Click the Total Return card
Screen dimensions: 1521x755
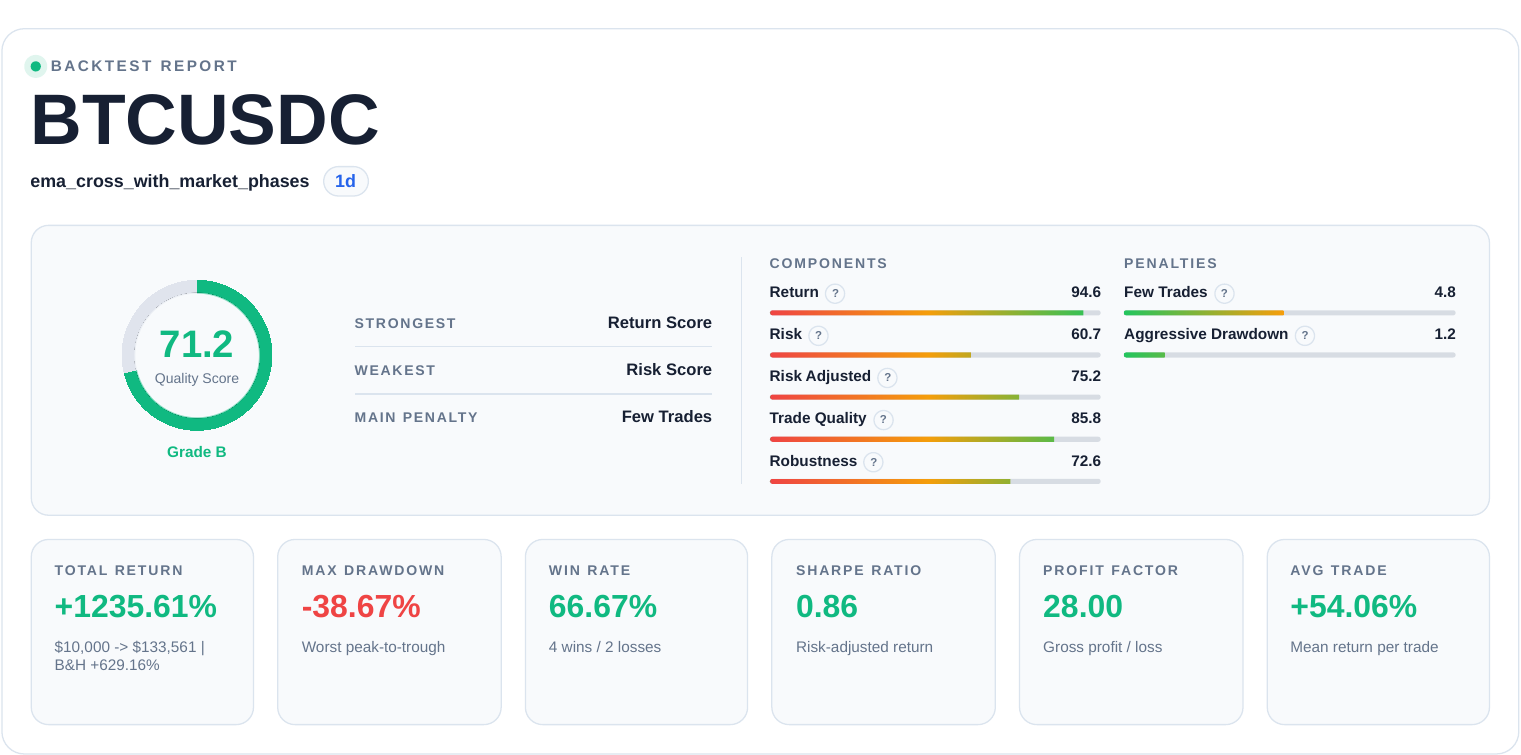point(142,632)
